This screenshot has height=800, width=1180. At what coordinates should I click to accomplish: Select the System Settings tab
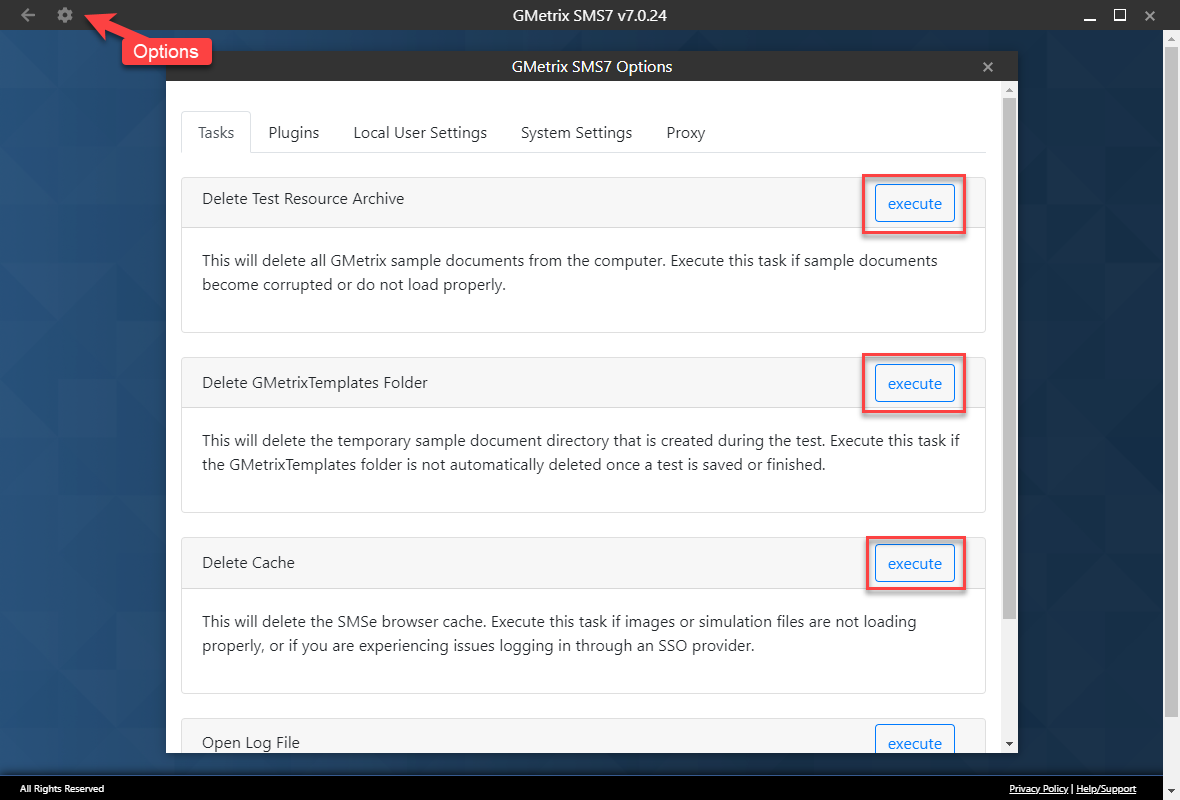coord(576,132)
